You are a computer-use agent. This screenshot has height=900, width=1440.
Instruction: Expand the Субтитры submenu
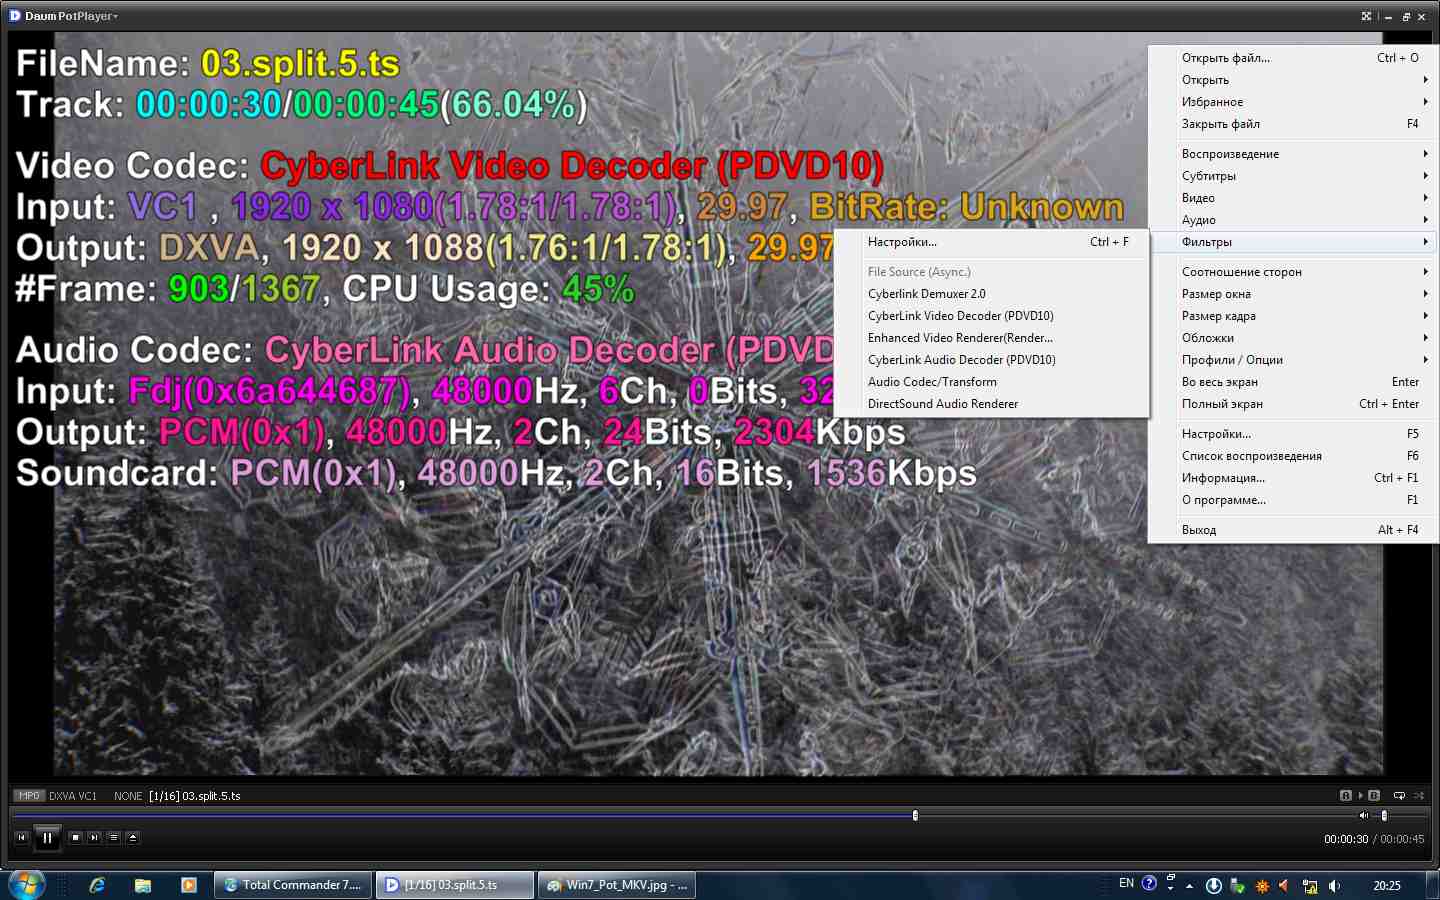1300,176
